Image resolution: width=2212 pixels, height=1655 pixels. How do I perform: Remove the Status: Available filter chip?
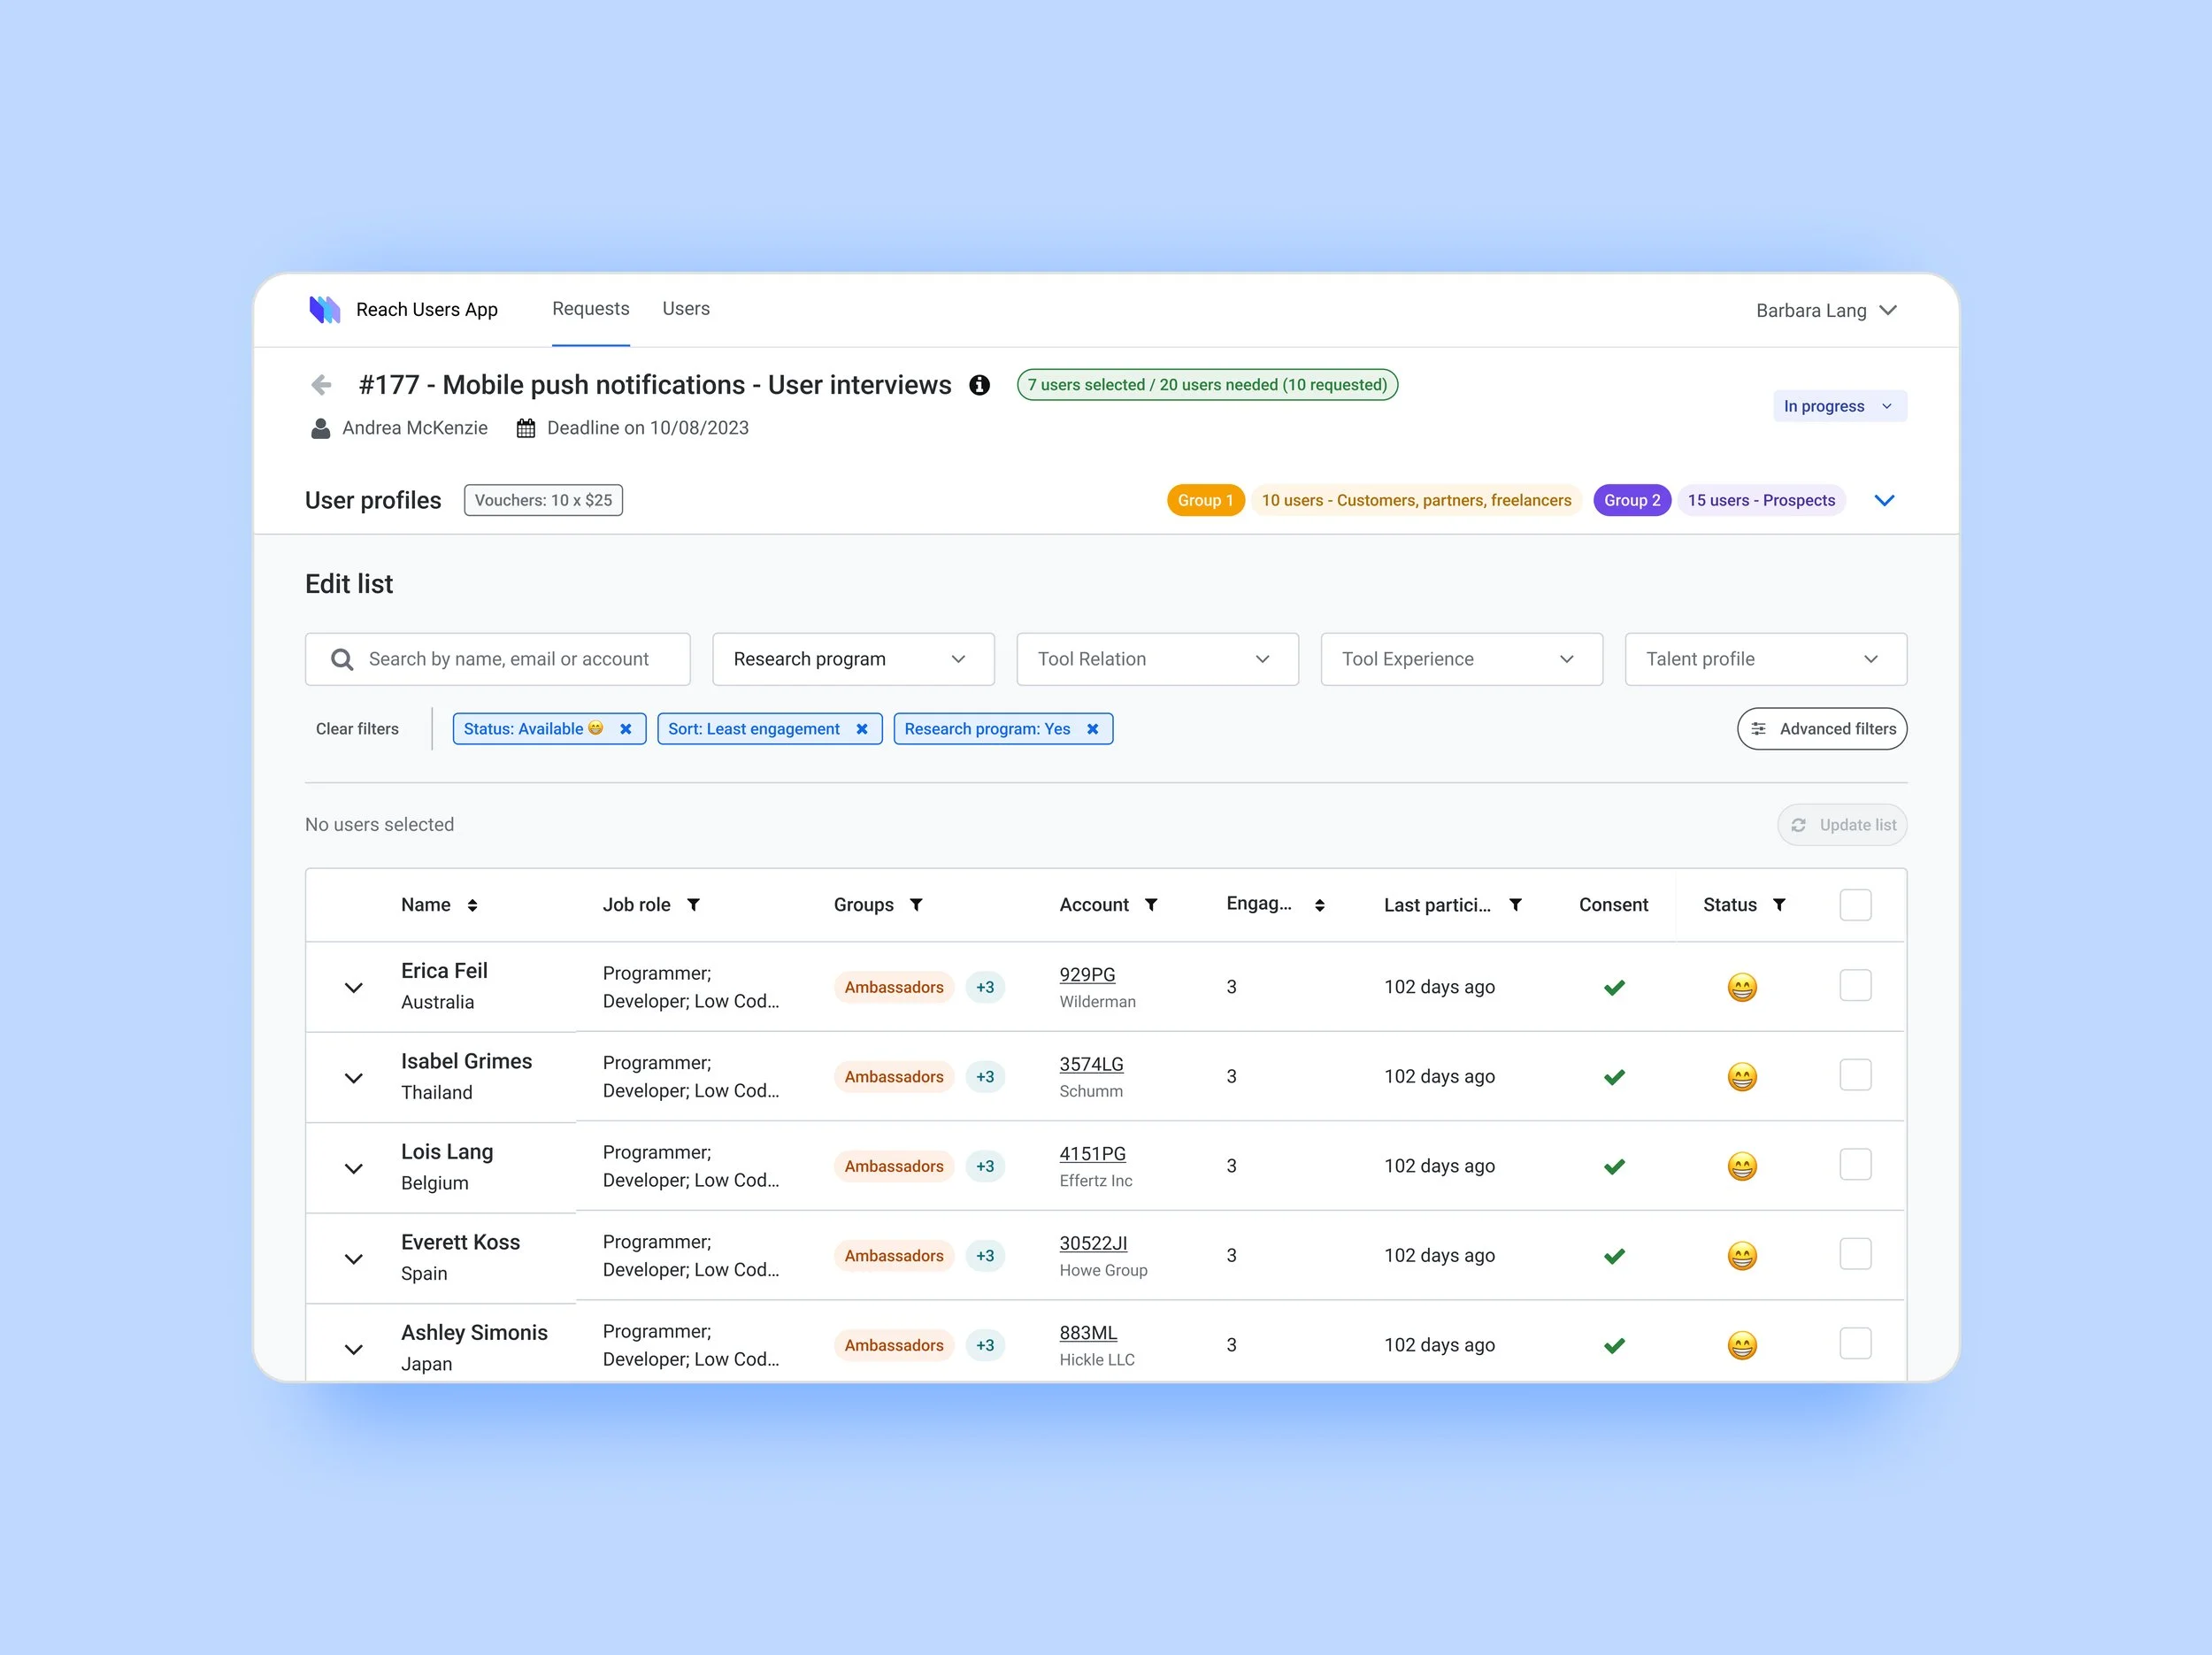click(x=626, y=729)
